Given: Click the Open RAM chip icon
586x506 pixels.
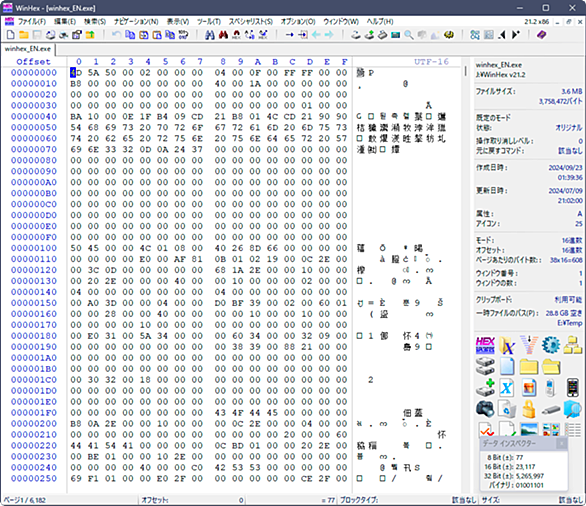Looking at the screenshot, I should click(395, 35).
